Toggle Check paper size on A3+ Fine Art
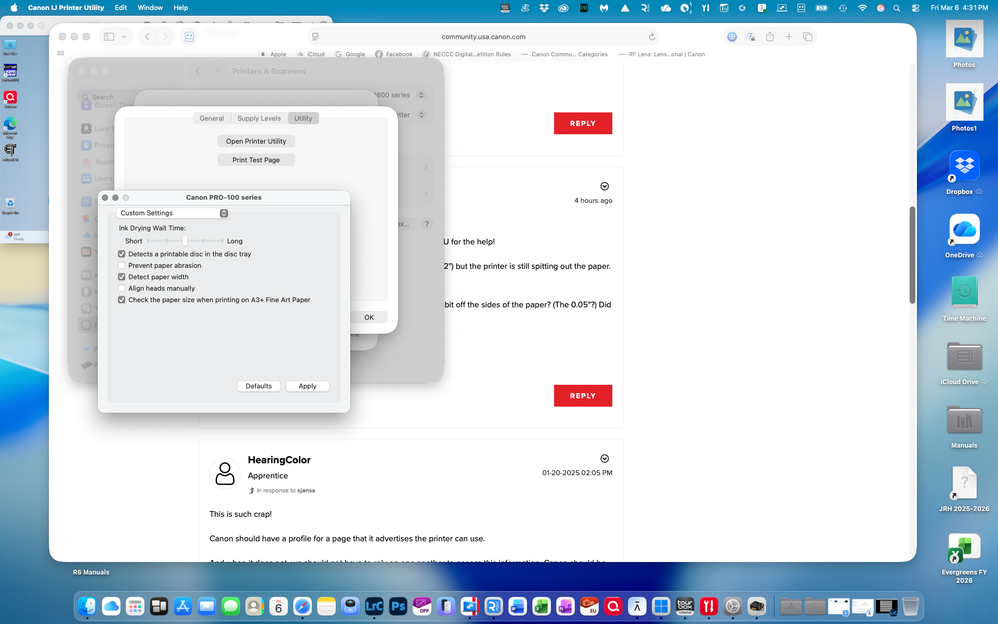998x624 pixels. click(x=122, y=300)
